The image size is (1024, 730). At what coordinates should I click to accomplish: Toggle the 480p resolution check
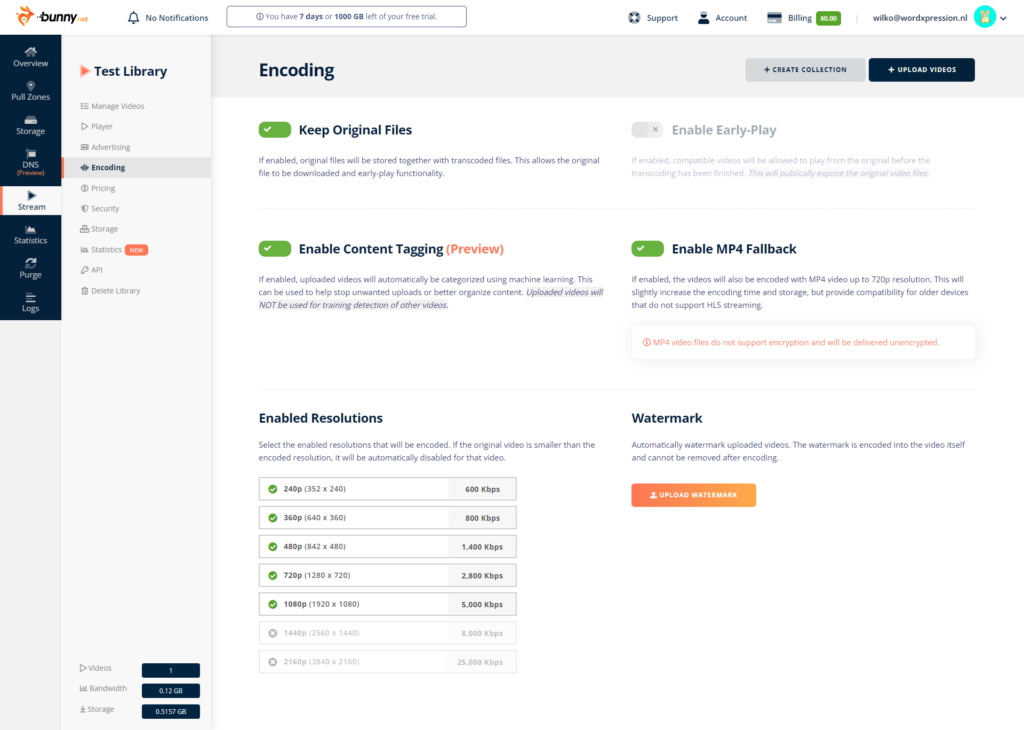click(273, 547)
